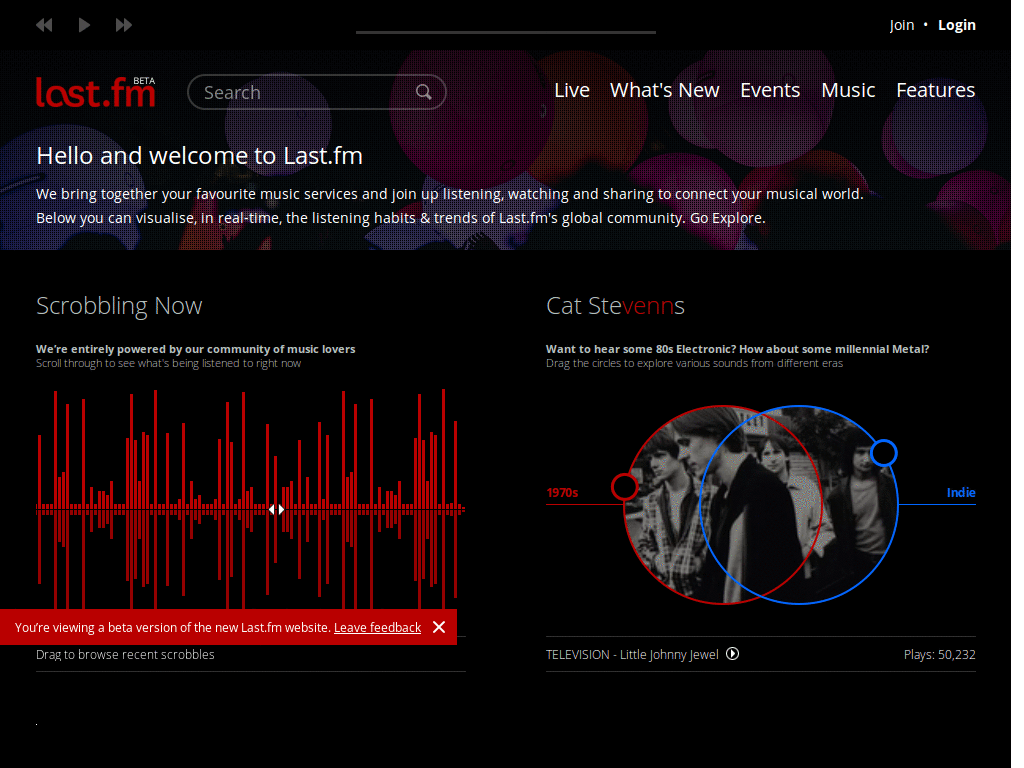This screenshot has height=768, width=1024.
Task: Click the TELEVISION artist name
Action: click(x=578, y=654)
